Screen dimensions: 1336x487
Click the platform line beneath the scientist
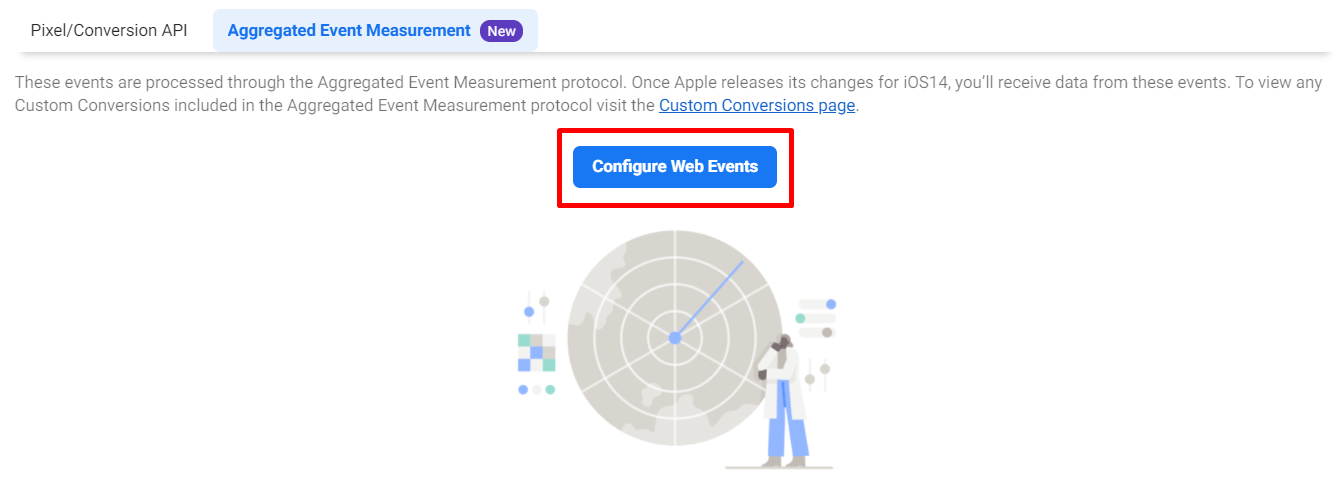point(779,467)
